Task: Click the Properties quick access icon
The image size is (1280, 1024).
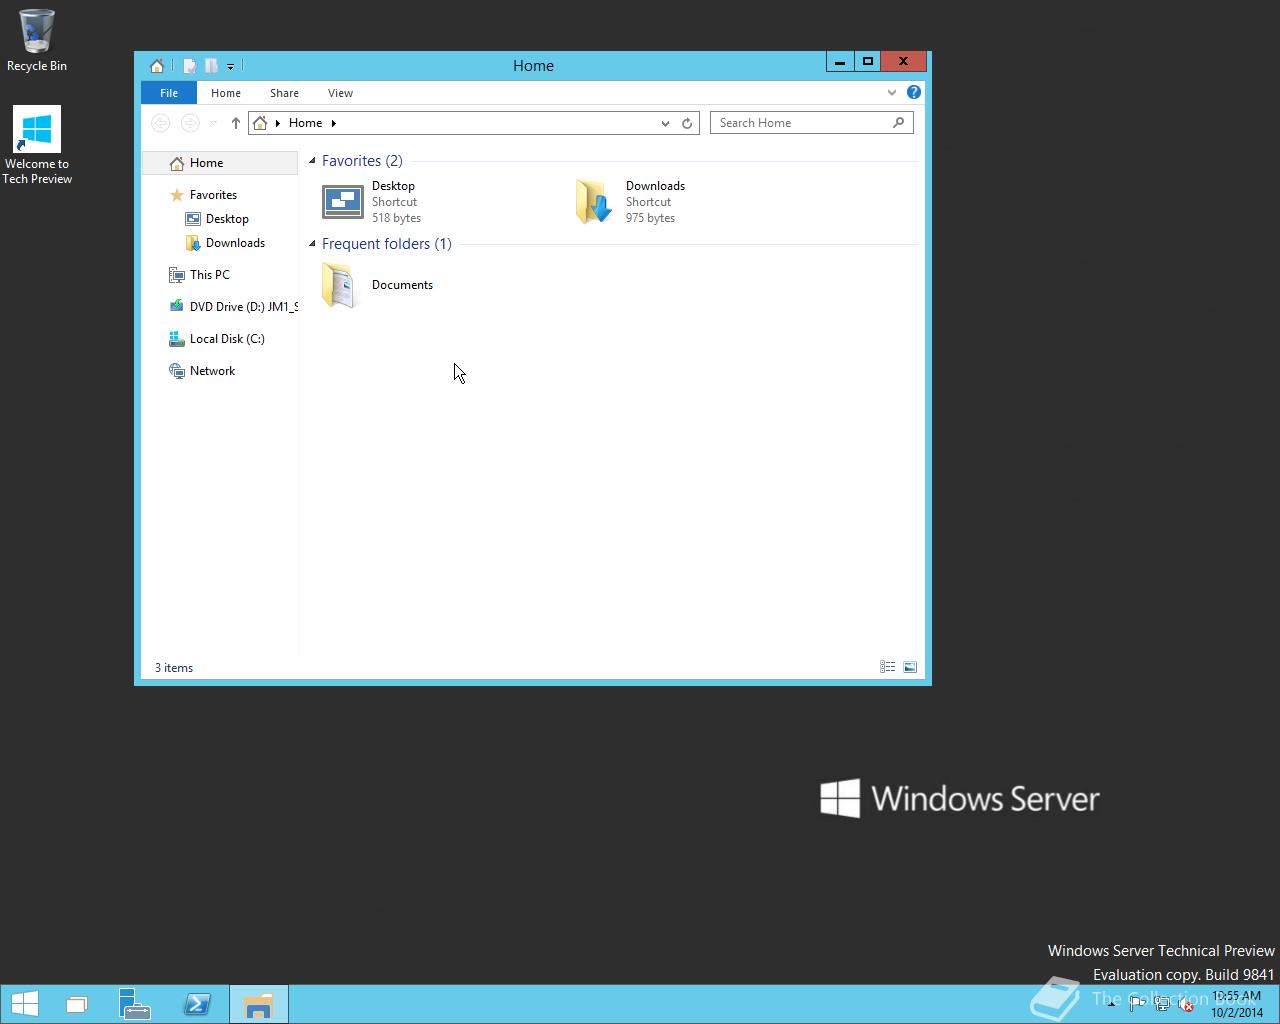Action: click(x=189, y=66)
